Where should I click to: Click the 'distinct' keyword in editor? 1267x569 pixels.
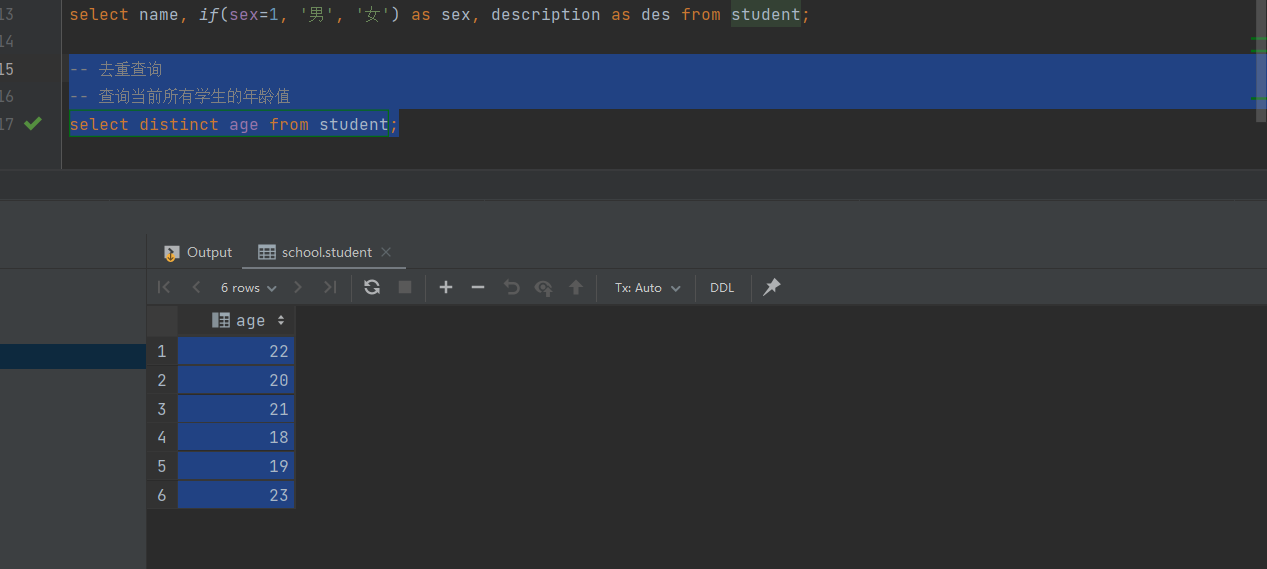tap(179, 124)
